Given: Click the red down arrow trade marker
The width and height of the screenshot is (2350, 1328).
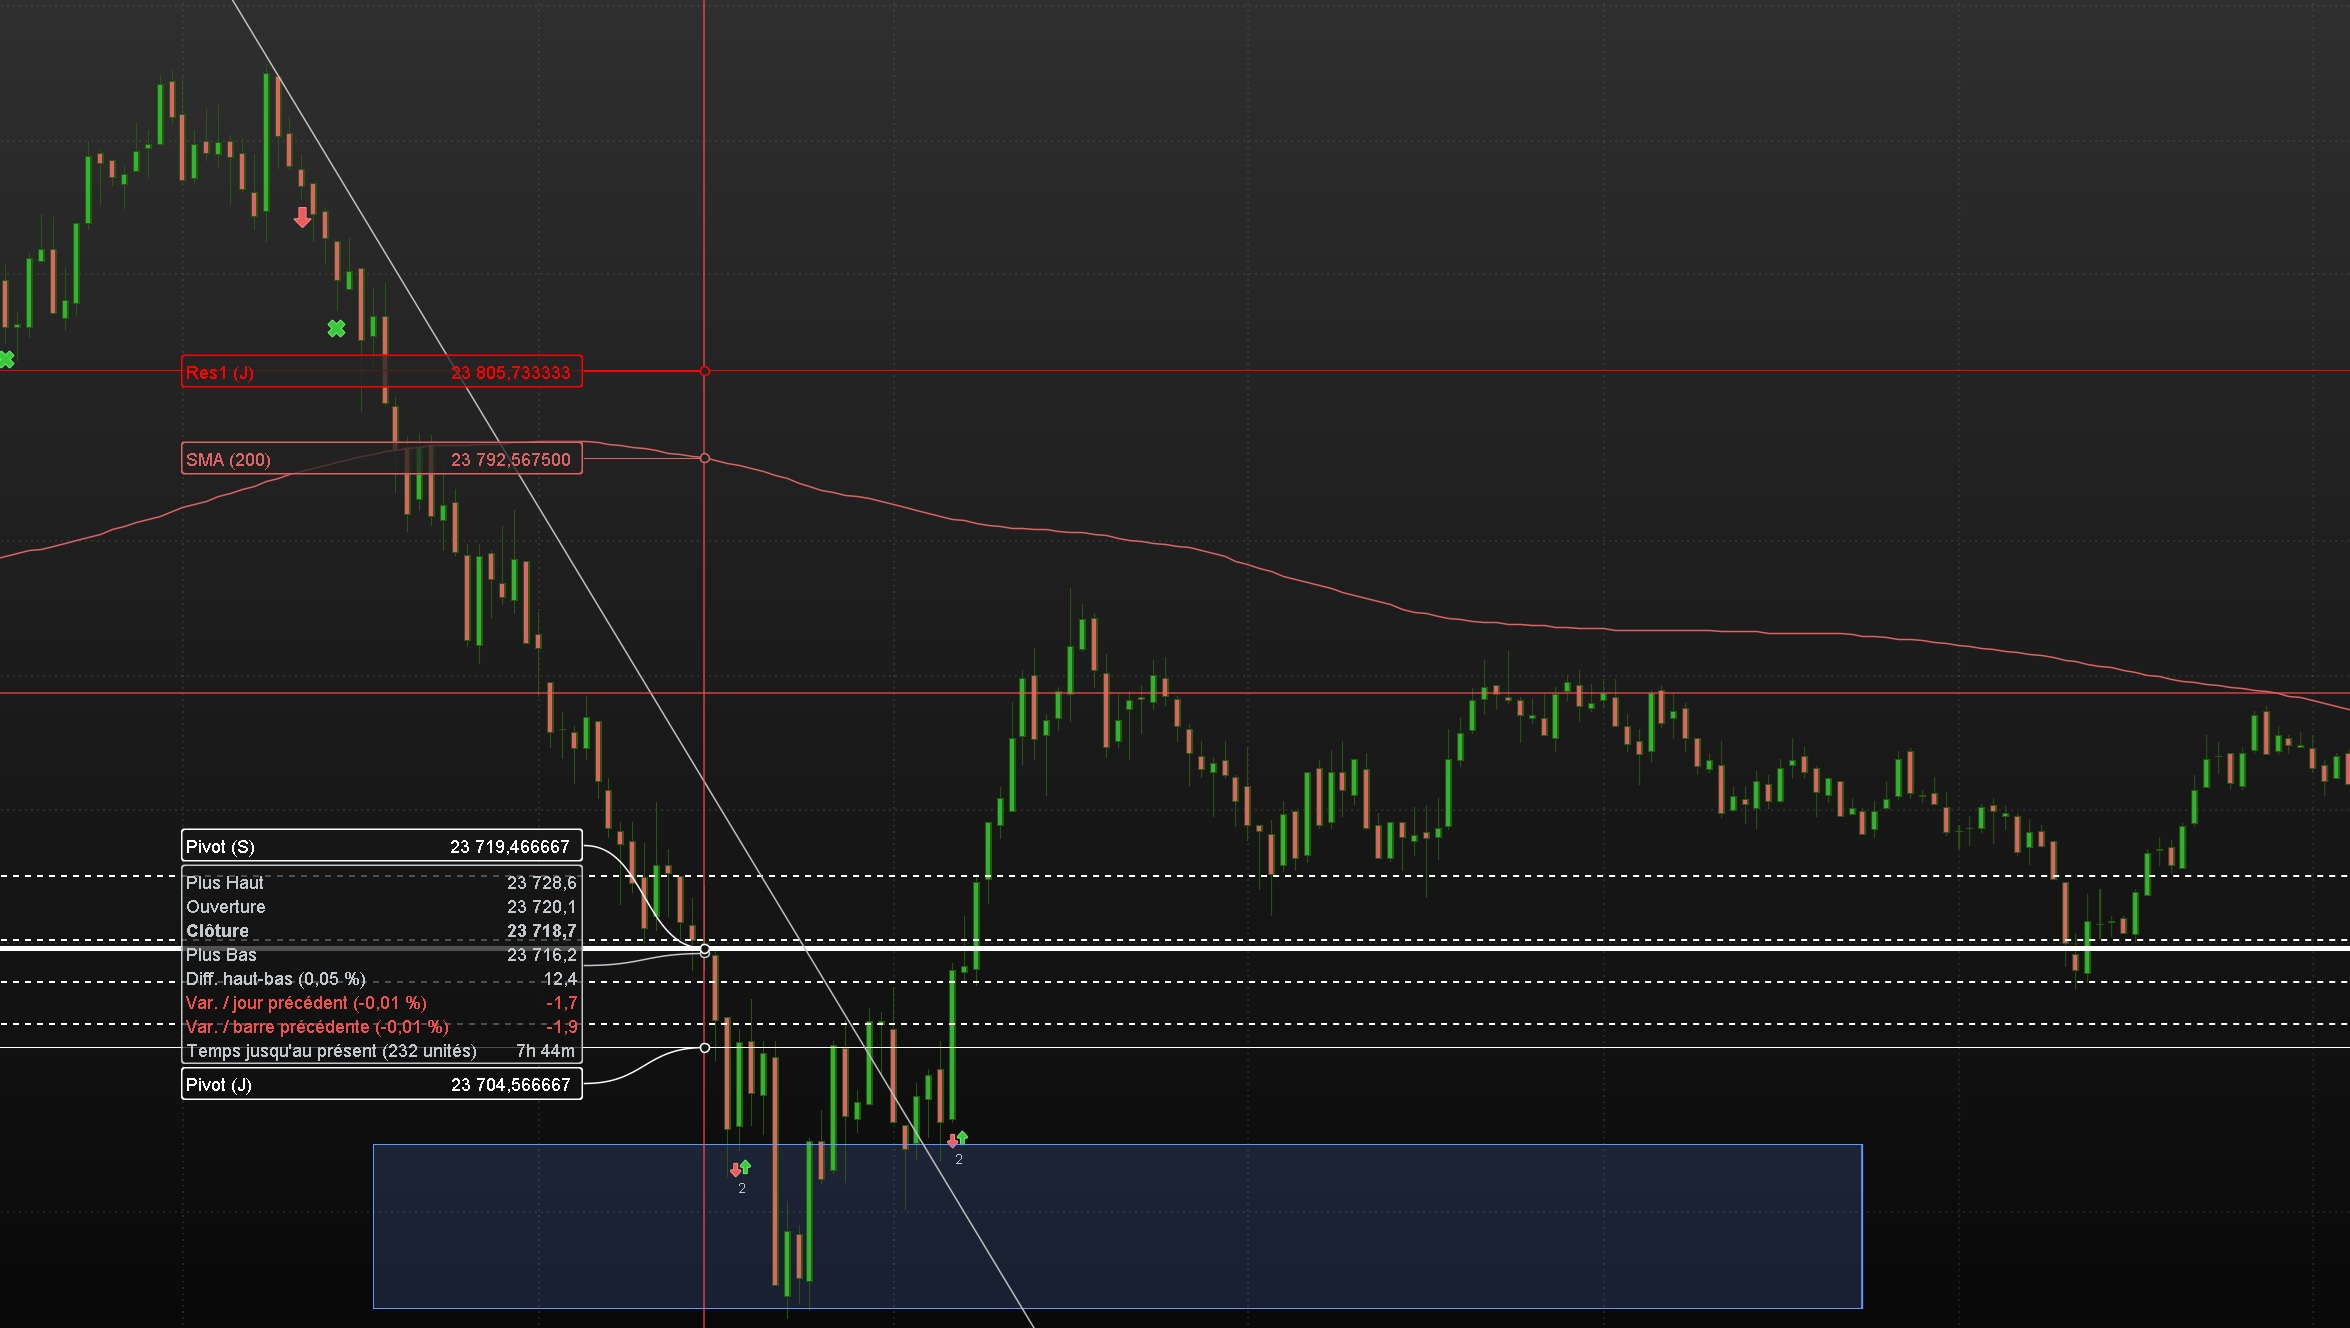Looking at the screenshot, I should coord(302,217).
